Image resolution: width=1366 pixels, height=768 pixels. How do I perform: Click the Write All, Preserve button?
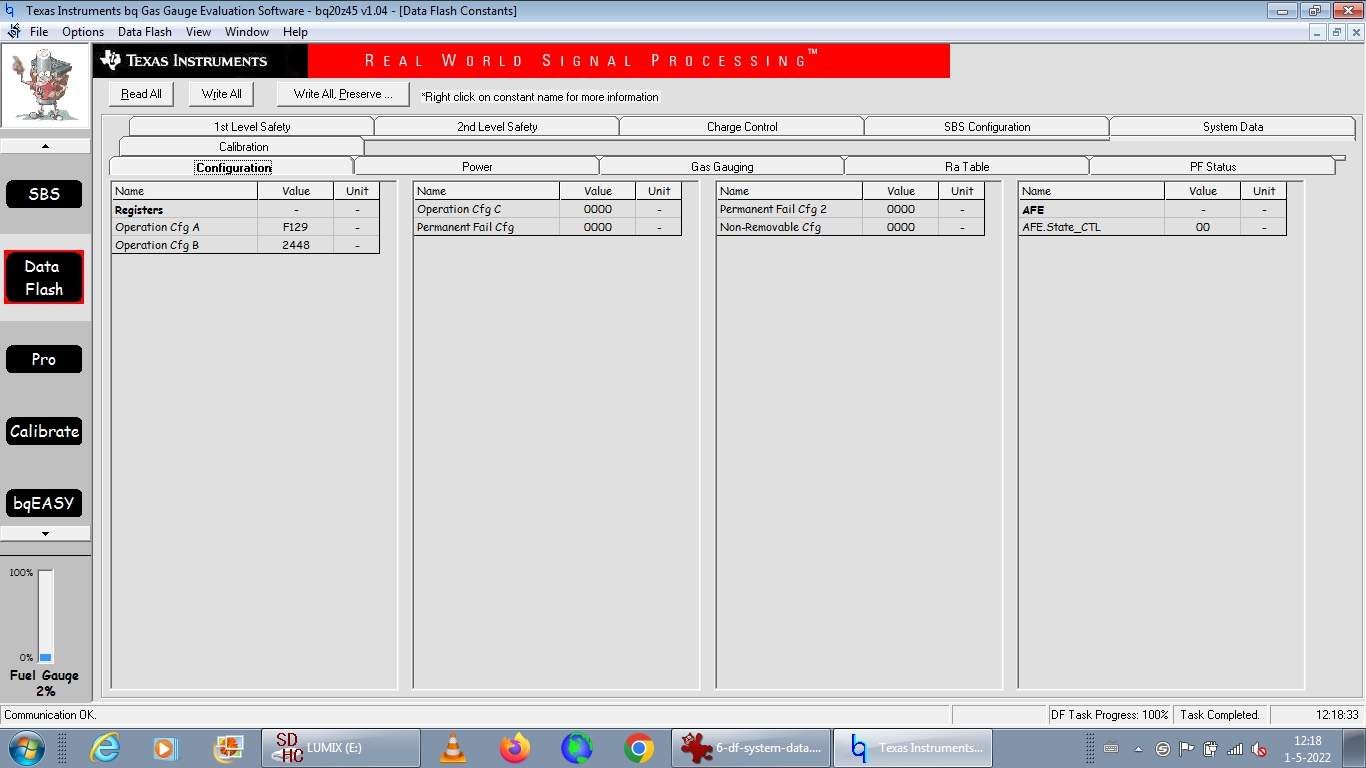[x=343, y=94]
